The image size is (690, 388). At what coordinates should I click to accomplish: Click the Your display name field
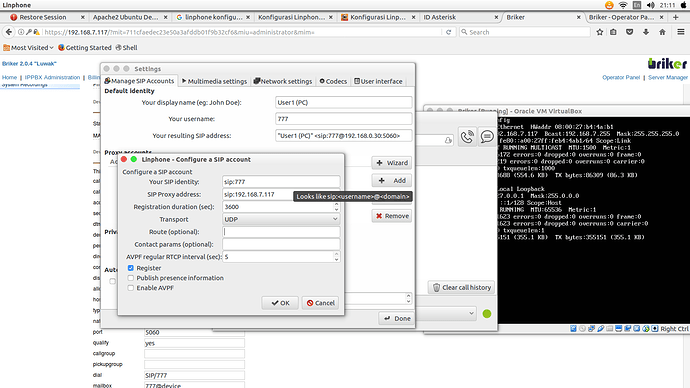(x=344, y=102)
